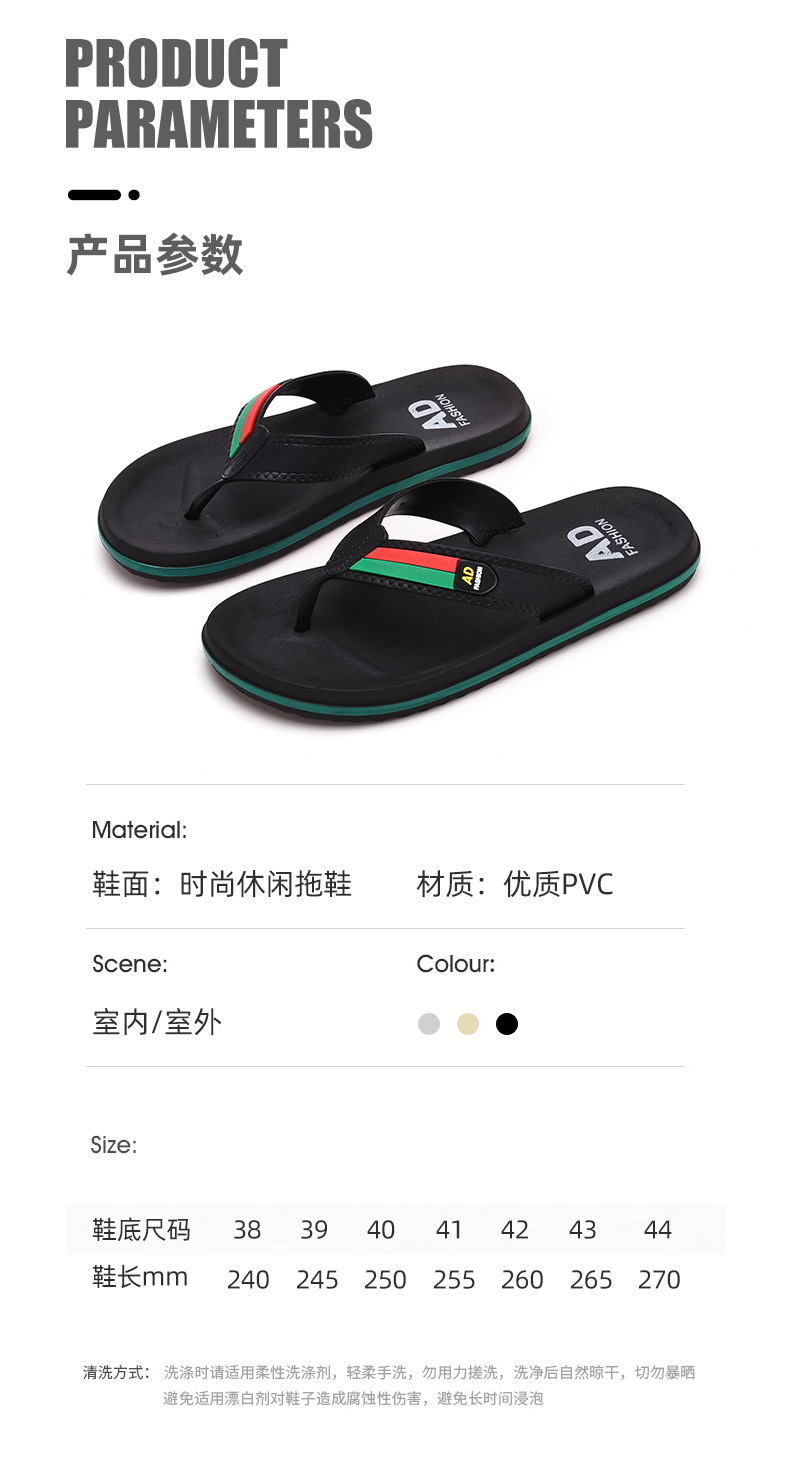This screenshot has height=1468, width=790.
Task: Select the beige colour swatch
Action: pos(468,1024)
